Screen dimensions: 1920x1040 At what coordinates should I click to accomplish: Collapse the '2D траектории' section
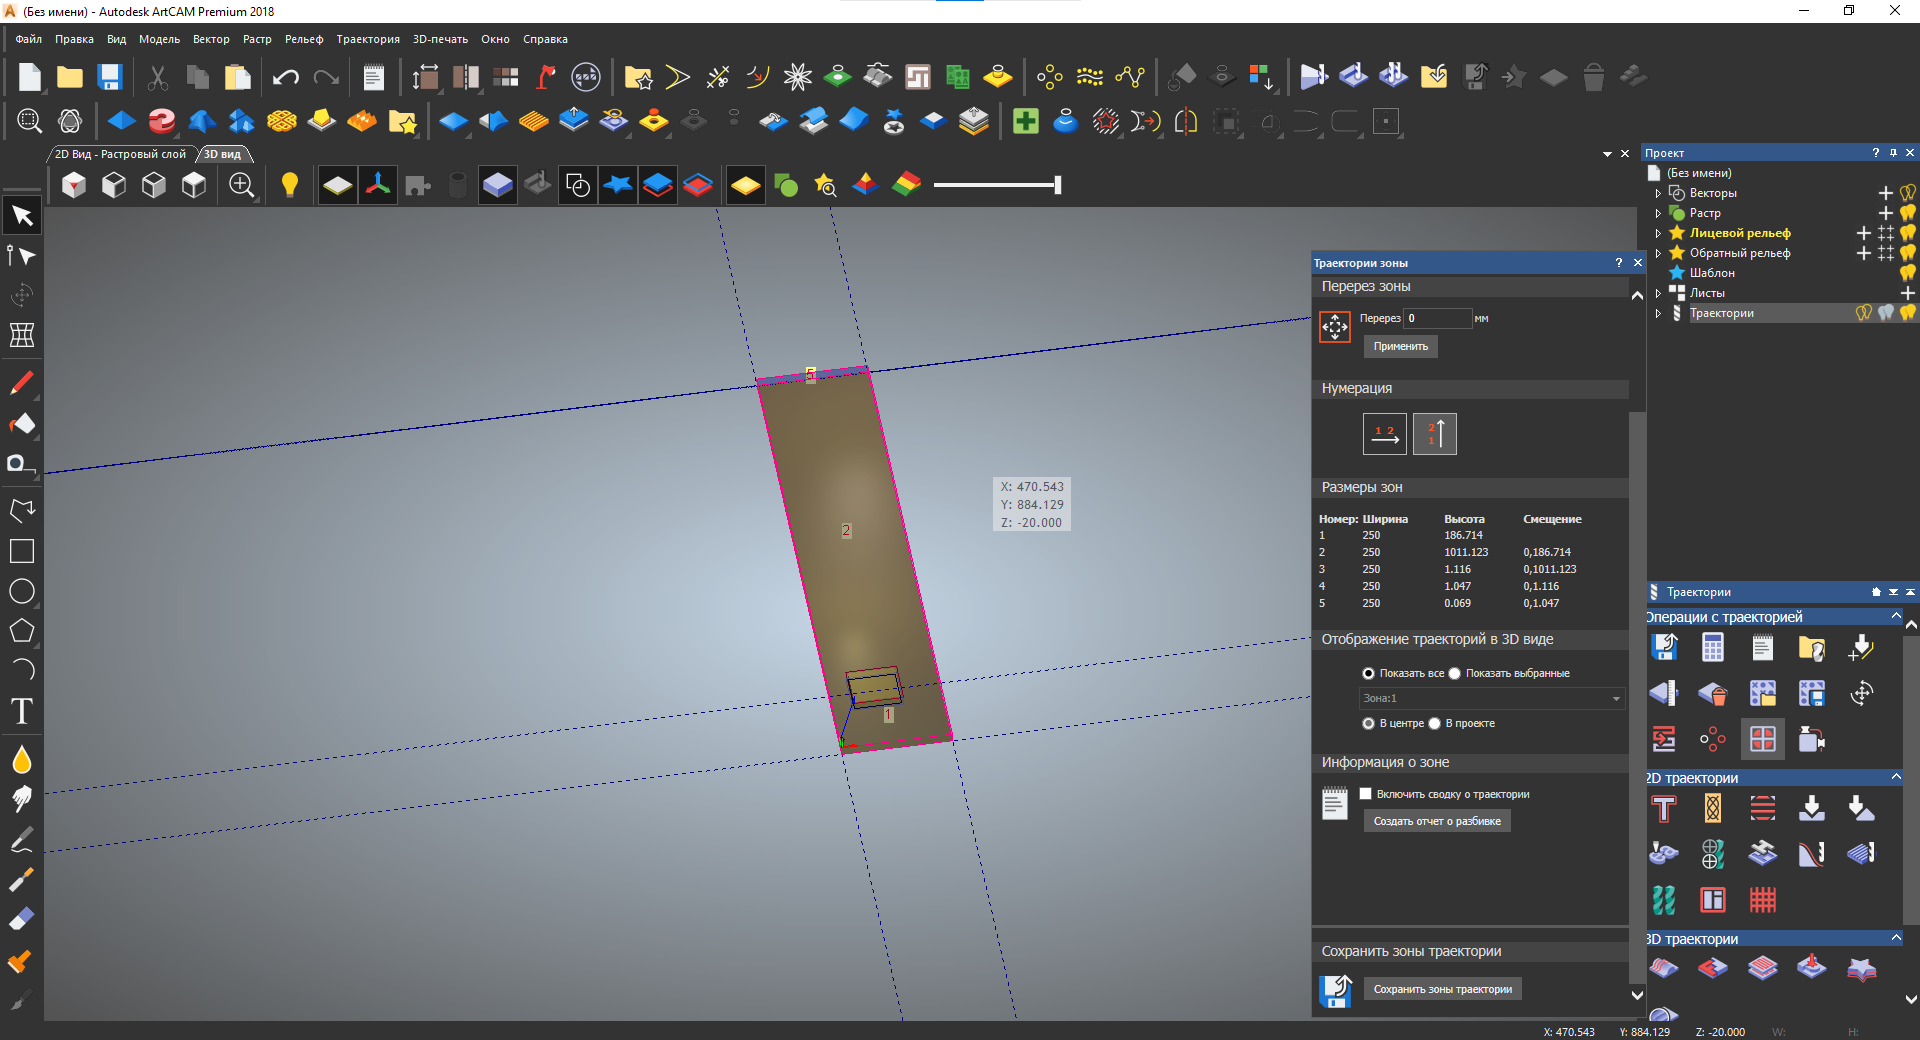tap(1896, 778)
